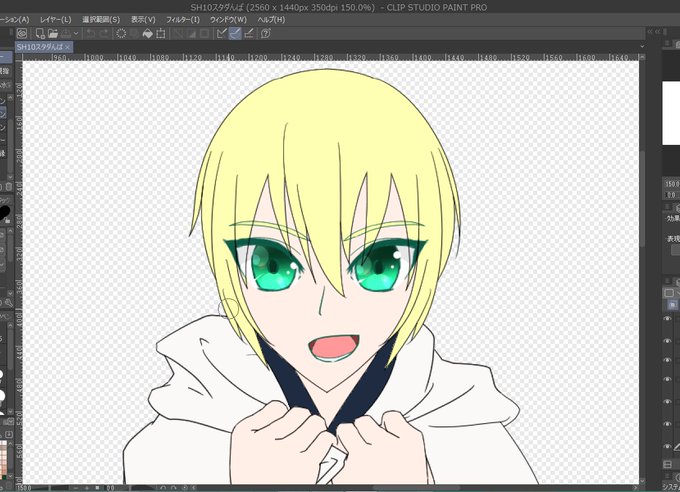Click the New document icon
This screenshot has height=492, width=680.
40,33
